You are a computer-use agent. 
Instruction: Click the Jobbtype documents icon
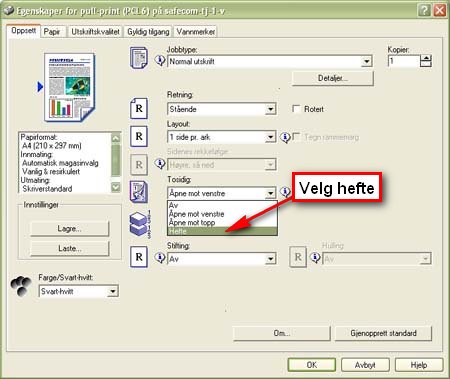pos(139,58)
